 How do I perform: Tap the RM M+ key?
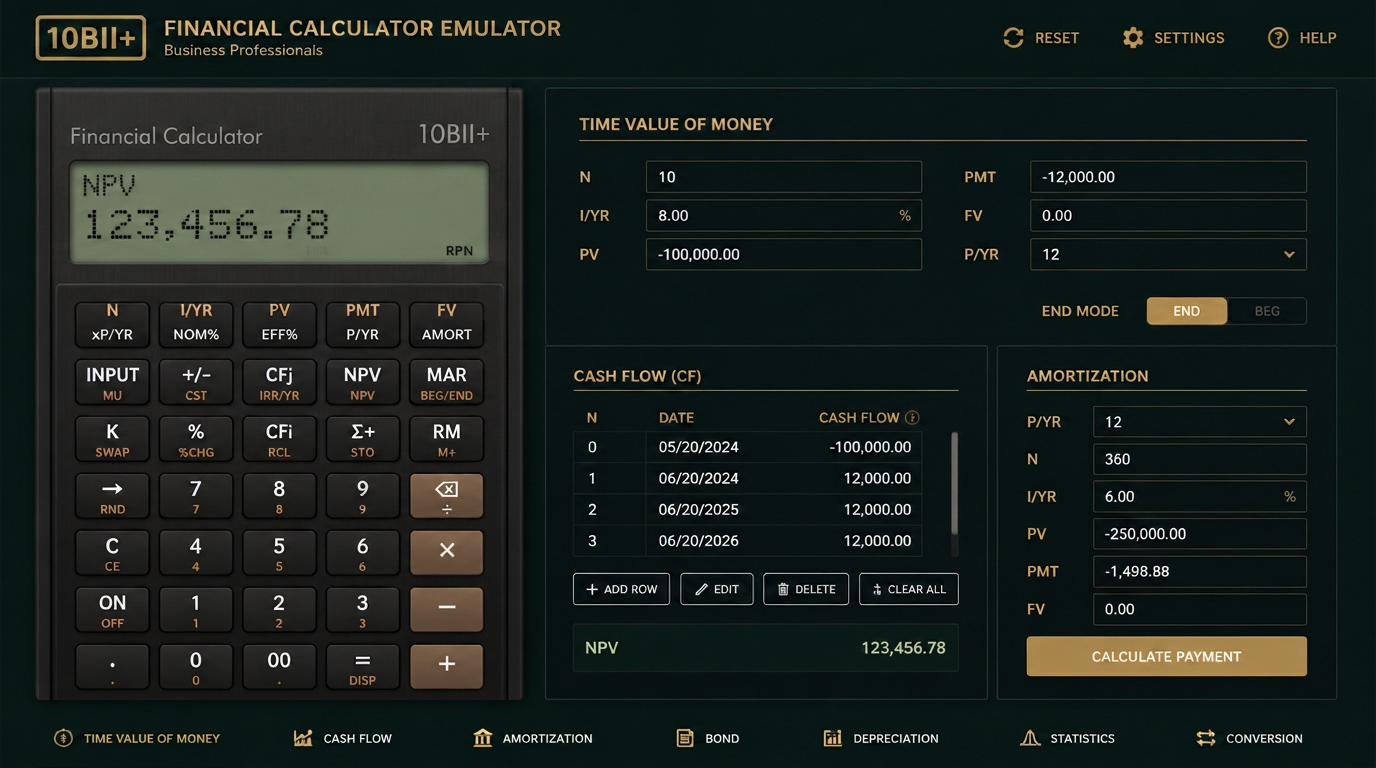(x=446, y=438)
